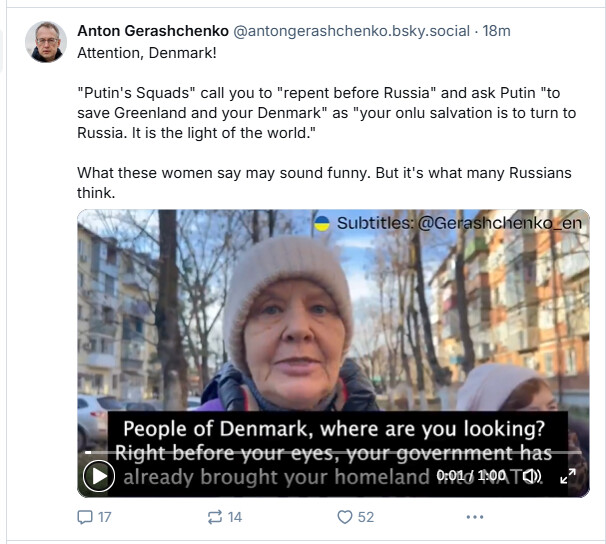The image size is (606, 544).
Task: Like the post with the heart icon
Action: pyautogui.click(x=344, y=517)
